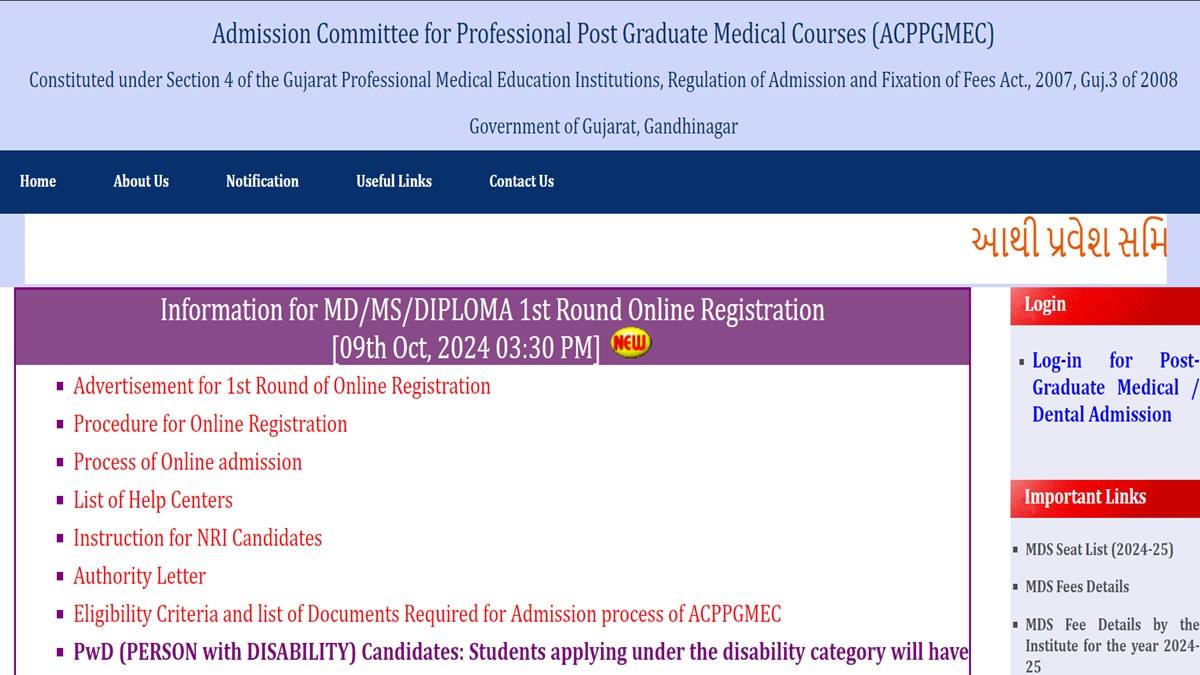The width and height of the screenshot is (1200, 675).
Task: Open Advertisement for 1st Round Registration link
Action: 282,386
